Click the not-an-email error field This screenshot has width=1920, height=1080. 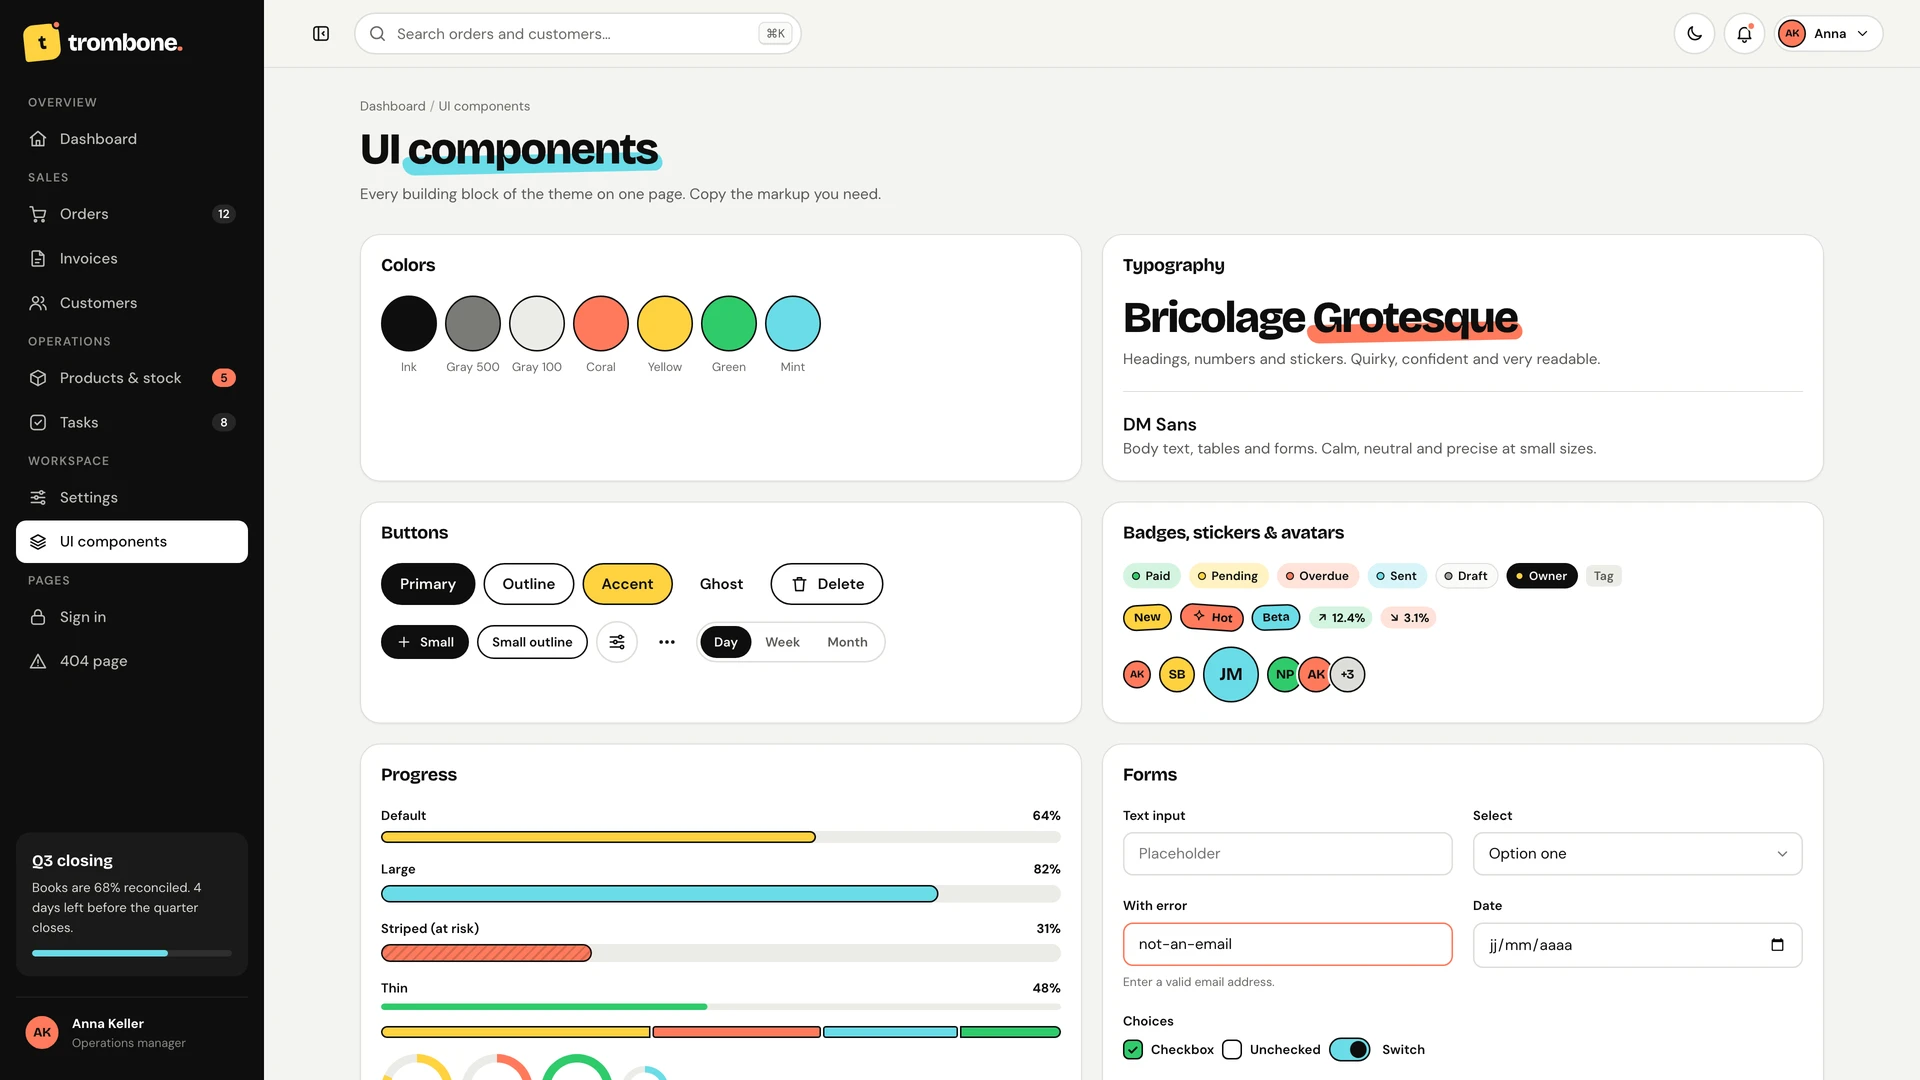point(1287,944)
